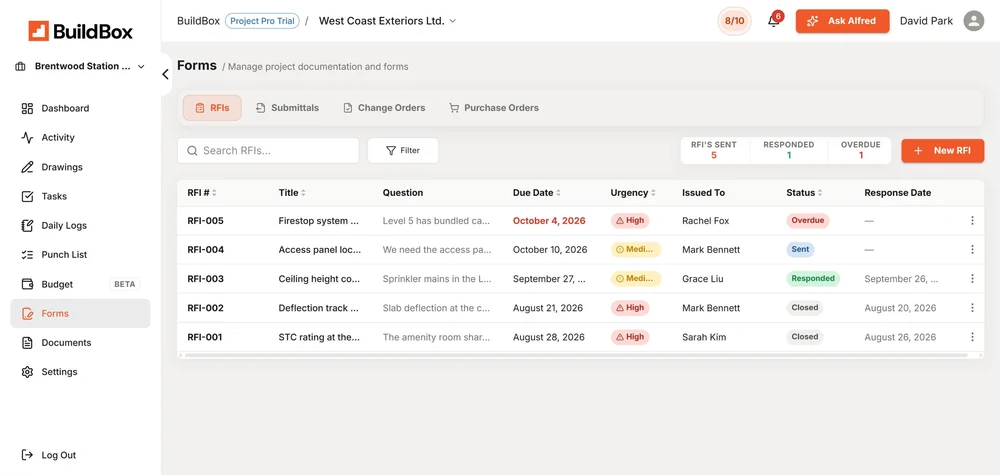1000x475 pixels.
Task: Sort by Due Date column
Action: click(537, 193)
